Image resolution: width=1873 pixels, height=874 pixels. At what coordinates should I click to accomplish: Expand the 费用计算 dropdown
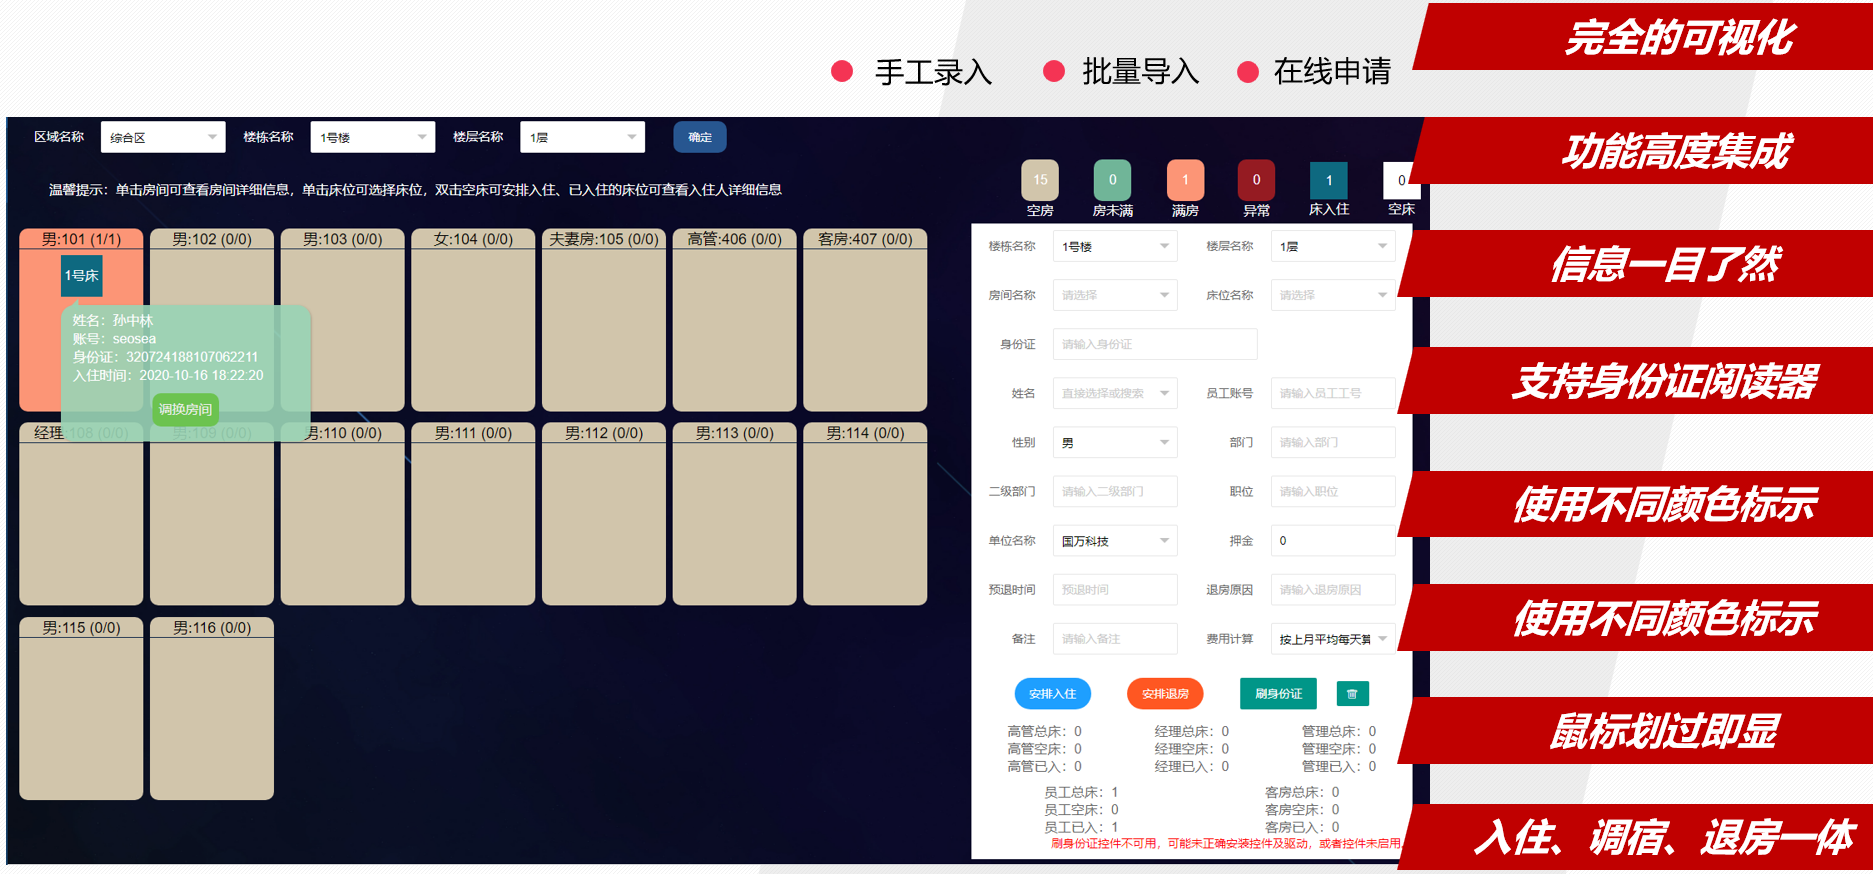[1332, 639]
